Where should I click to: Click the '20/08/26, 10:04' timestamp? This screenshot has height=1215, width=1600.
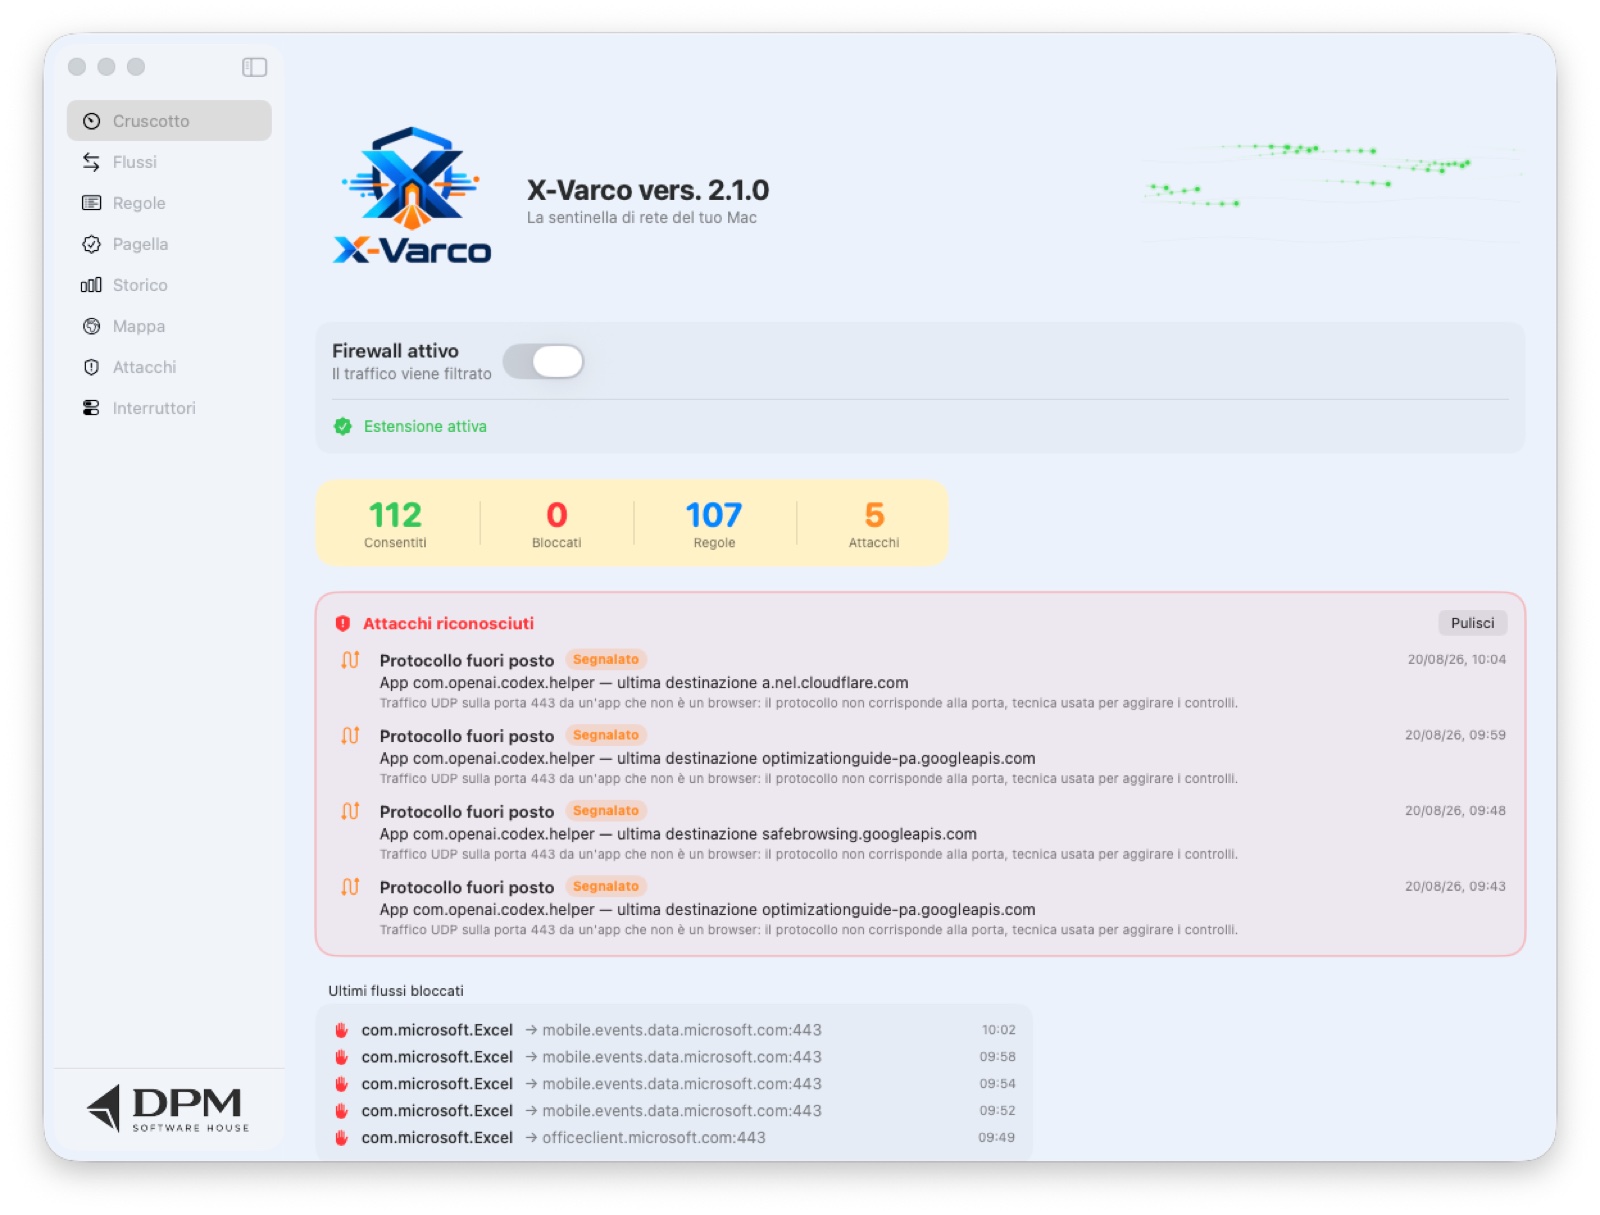click(1456, 660)
